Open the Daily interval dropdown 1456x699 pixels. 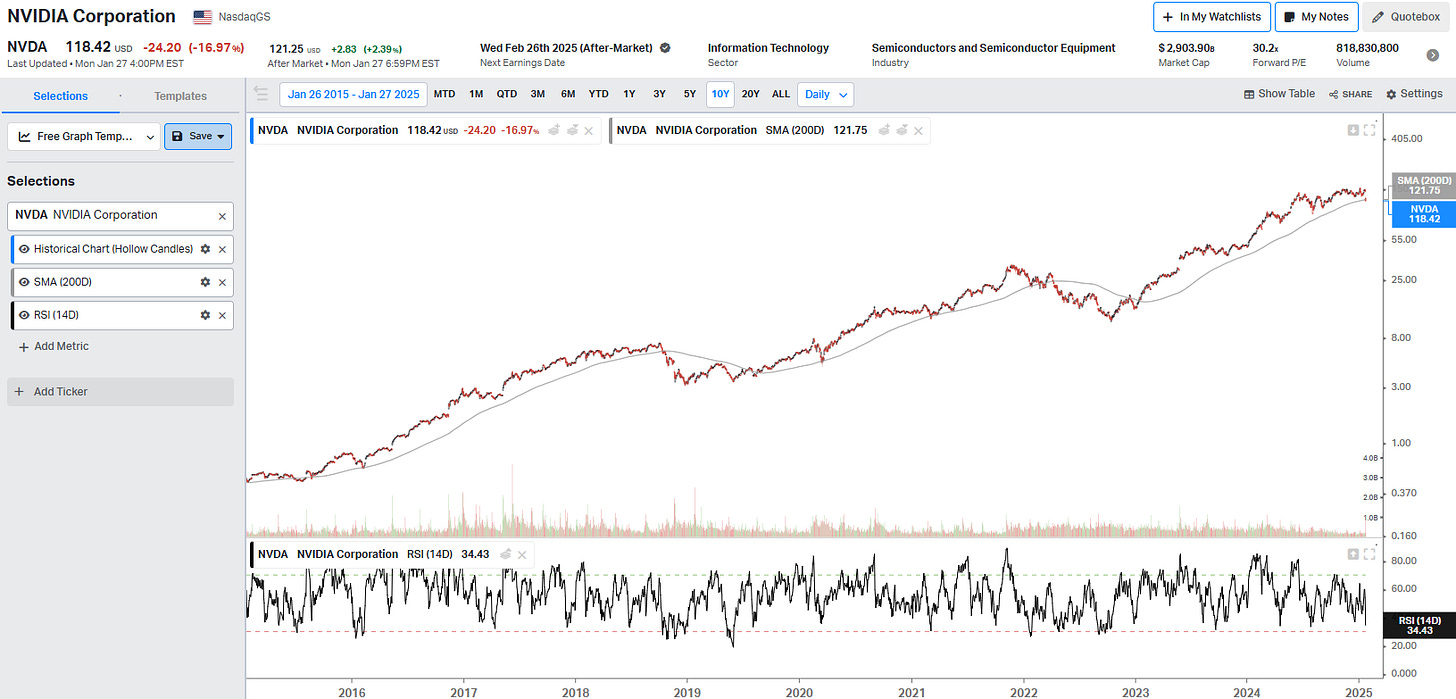(x=825, y=94)
